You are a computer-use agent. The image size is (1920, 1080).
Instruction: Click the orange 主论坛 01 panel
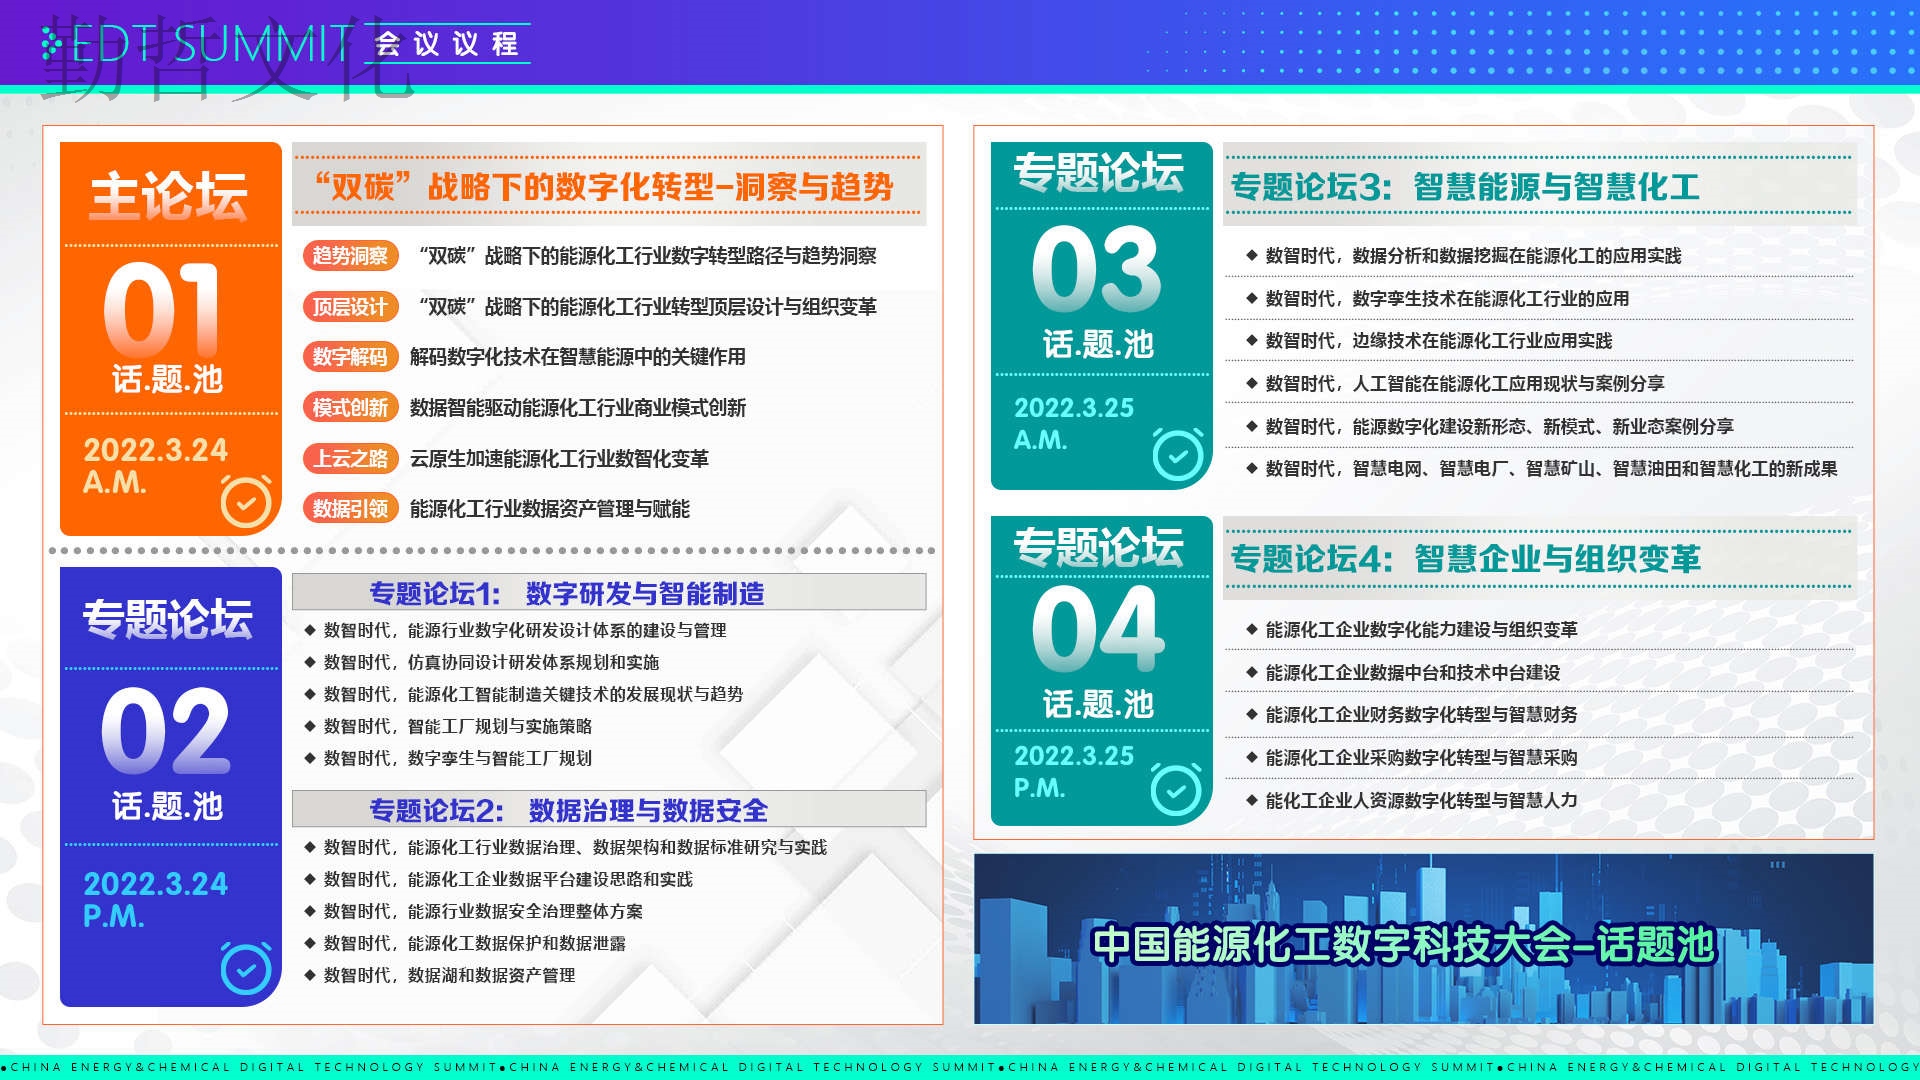point(171,338)
